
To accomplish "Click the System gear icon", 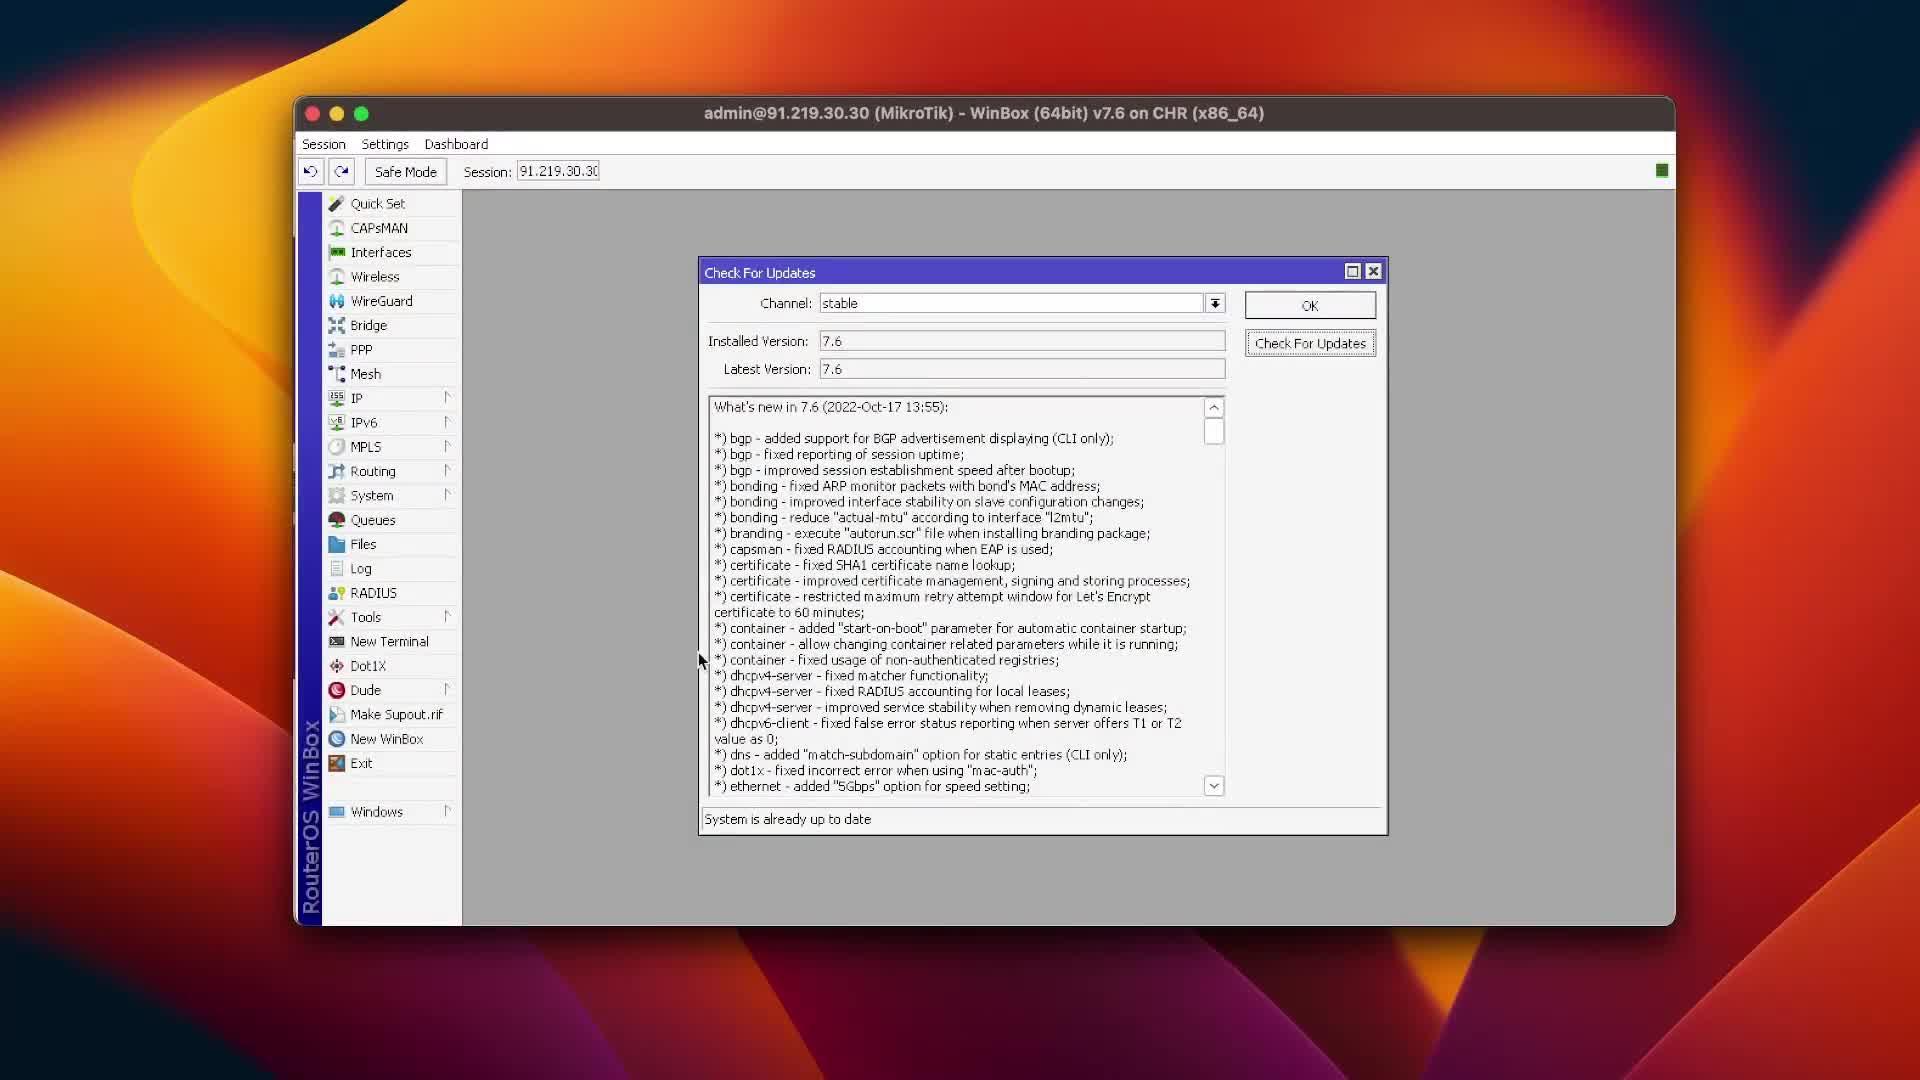I will pos(336,496).
